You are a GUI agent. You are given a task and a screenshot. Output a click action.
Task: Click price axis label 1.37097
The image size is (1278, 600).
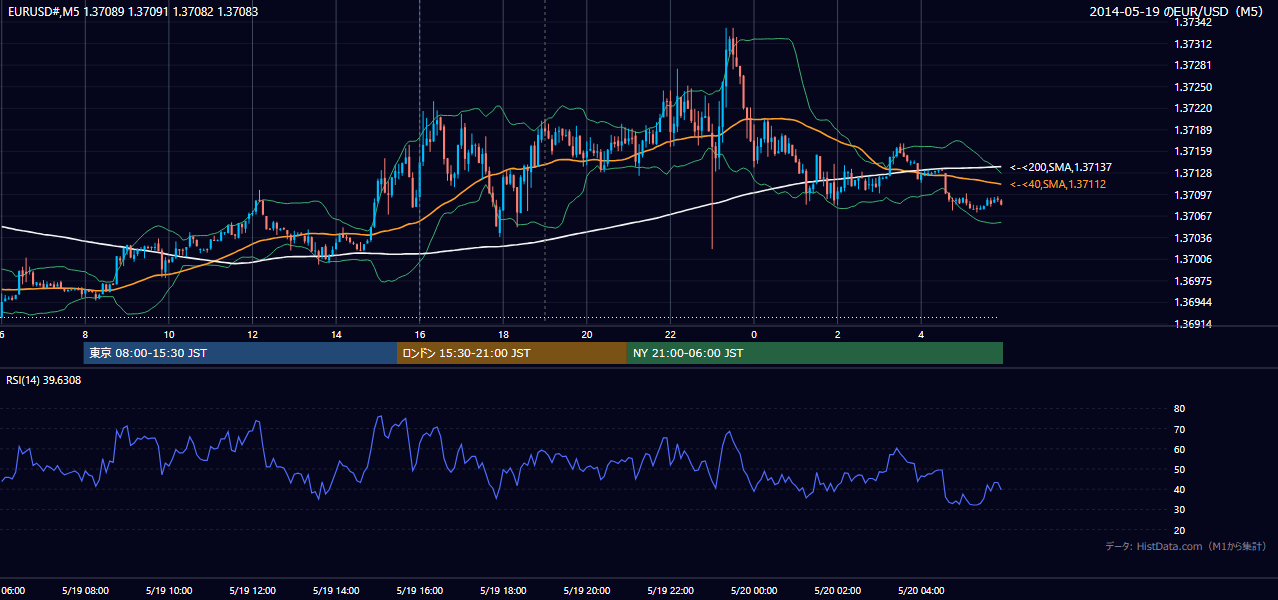[x=1193, y=195]
